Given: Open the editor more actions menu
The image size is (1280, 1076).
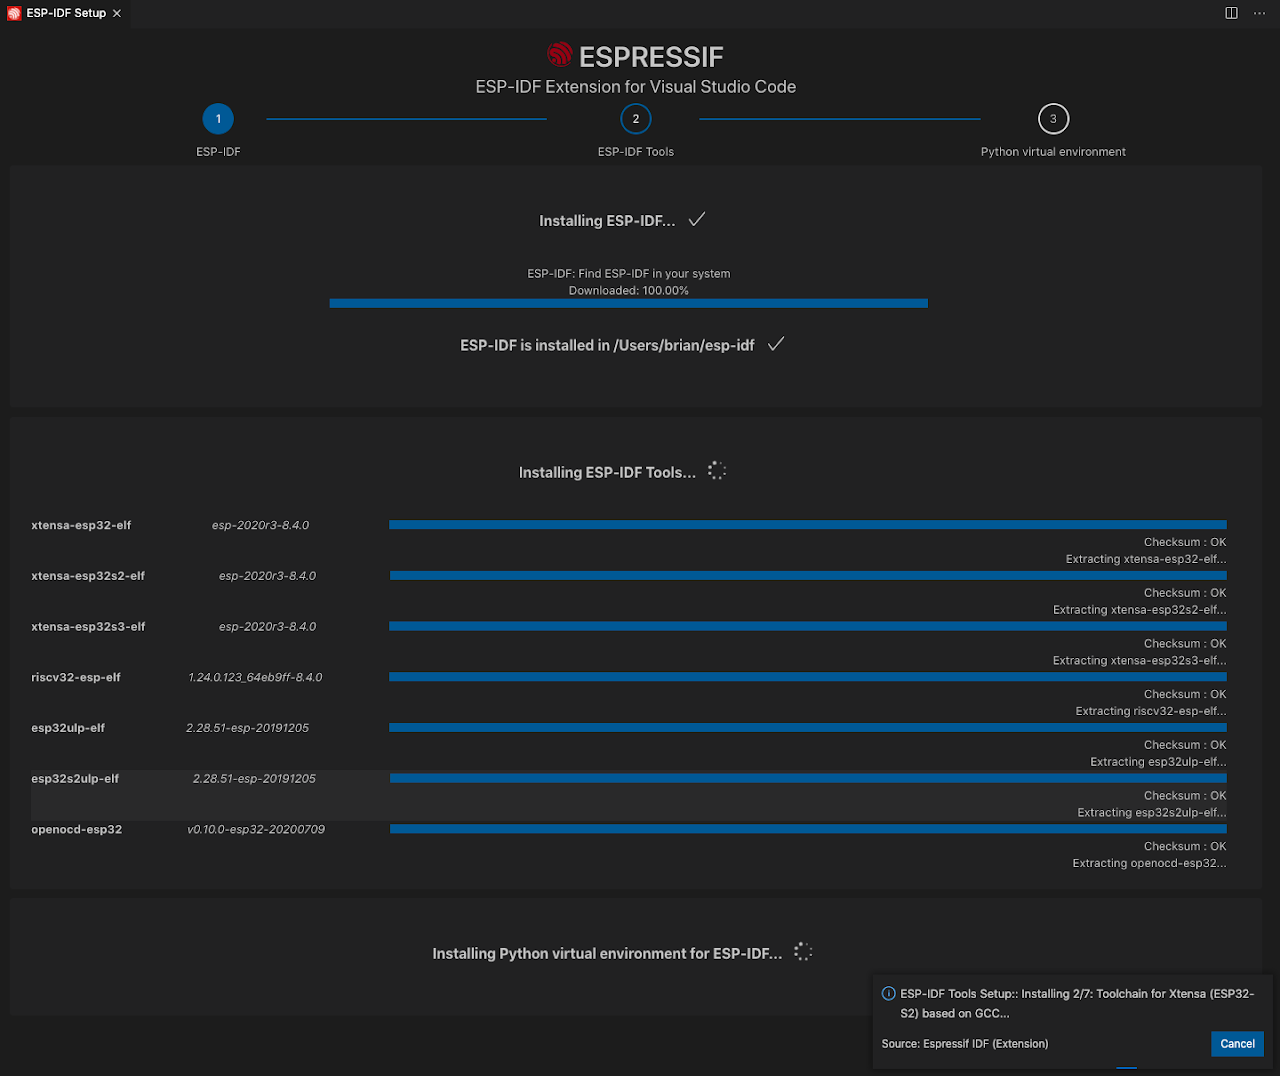Looking at the screenshot, I should (x=1259, y=13).
